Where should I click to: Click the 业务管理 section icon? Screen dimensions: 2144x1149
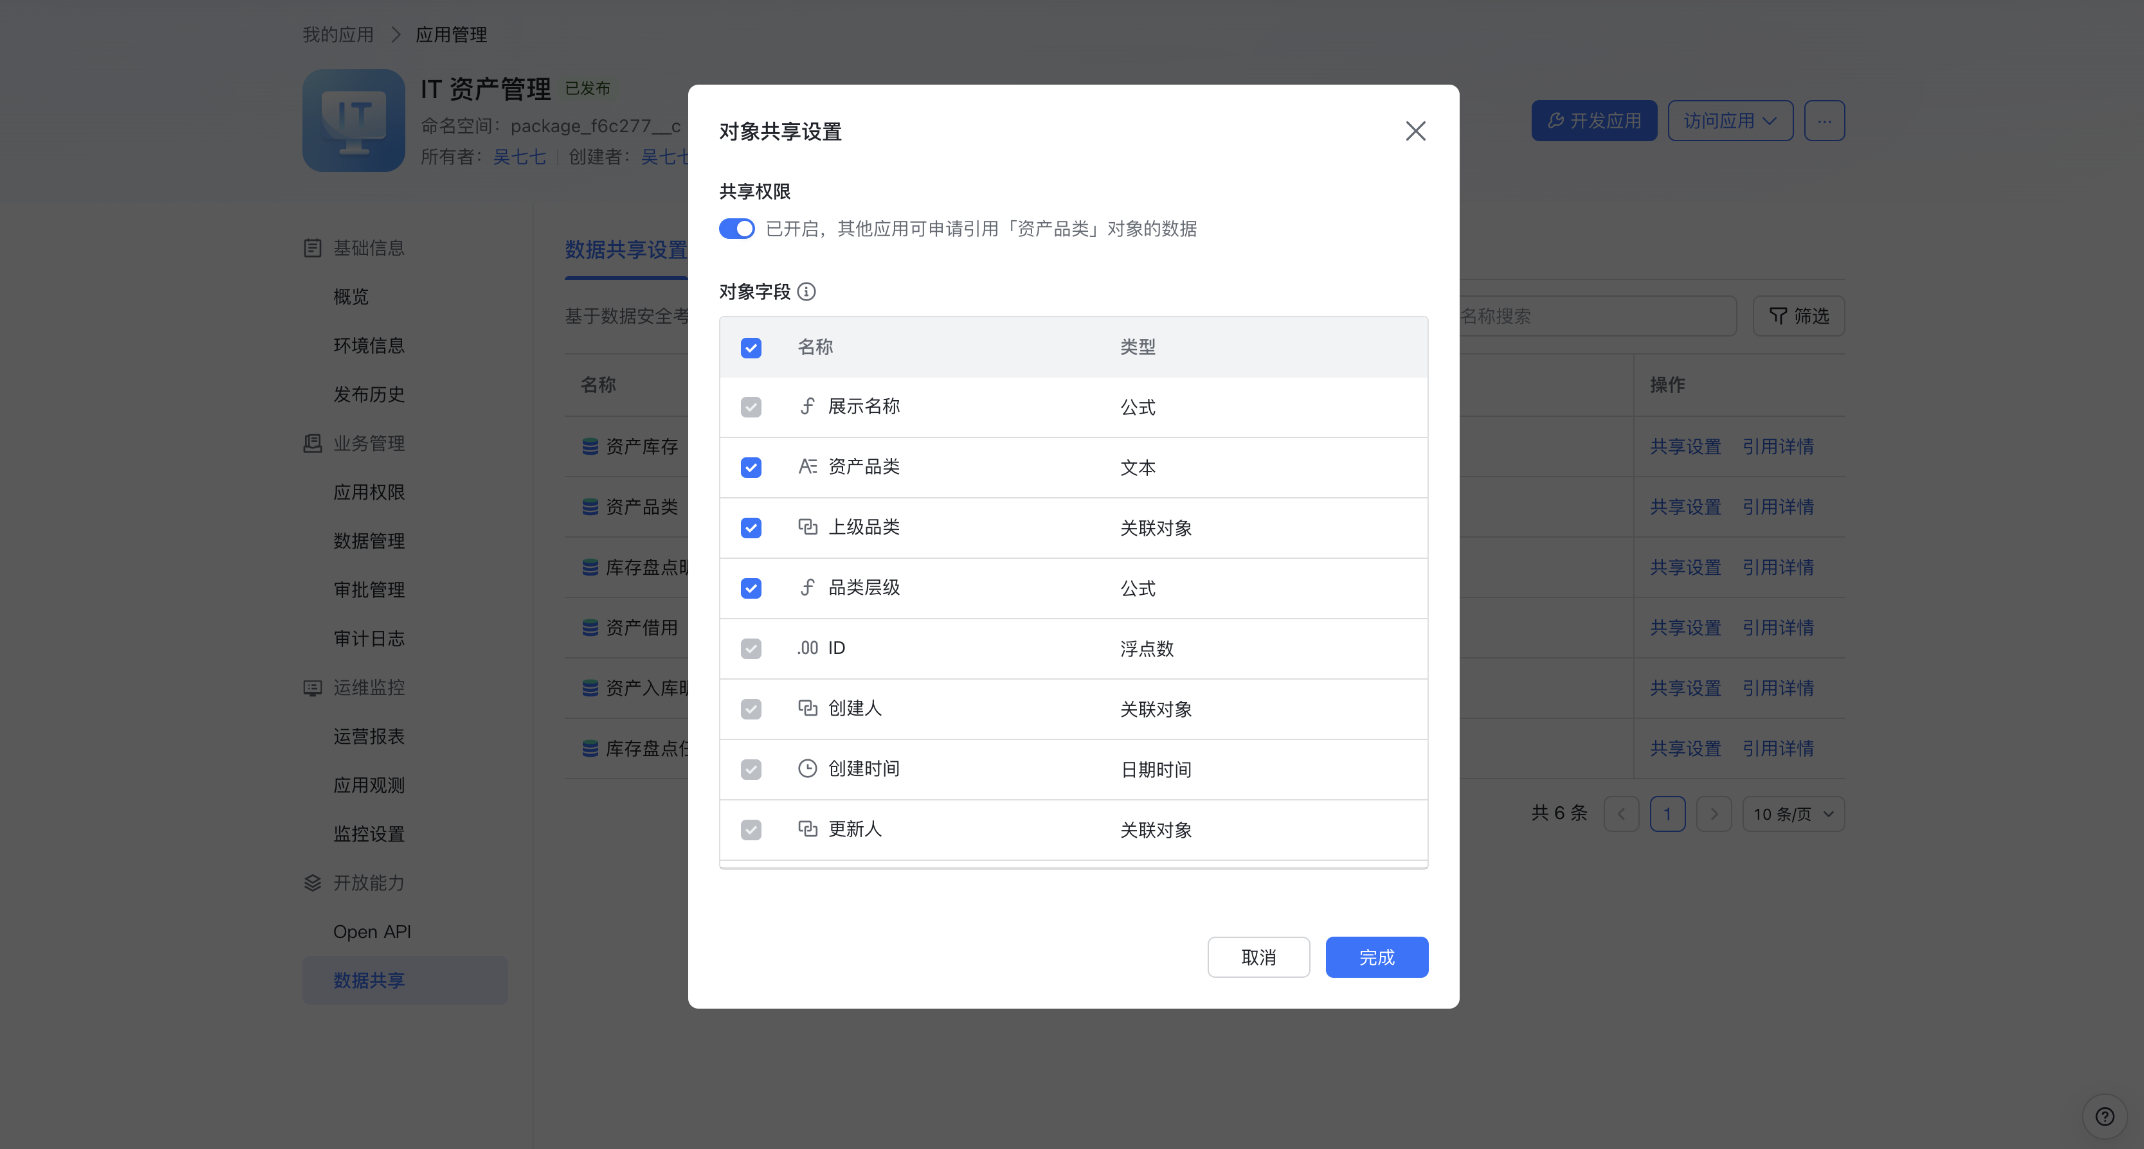[x=313, y=443]
